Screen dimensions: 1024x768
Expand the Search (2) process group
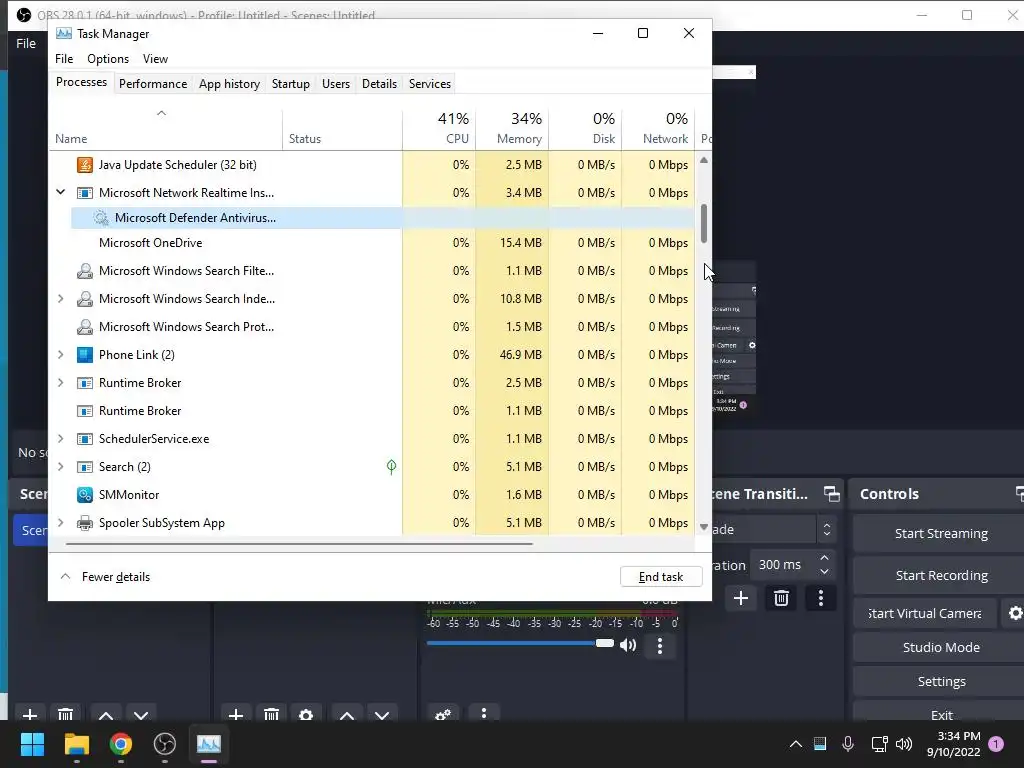tap(61, 466)
